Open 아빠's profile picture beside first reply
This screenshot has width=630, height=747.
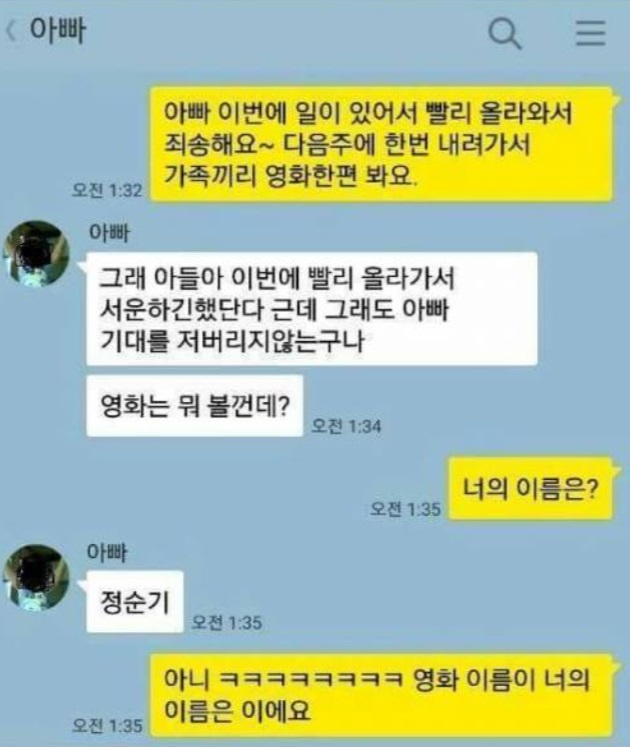pos(36,254)
